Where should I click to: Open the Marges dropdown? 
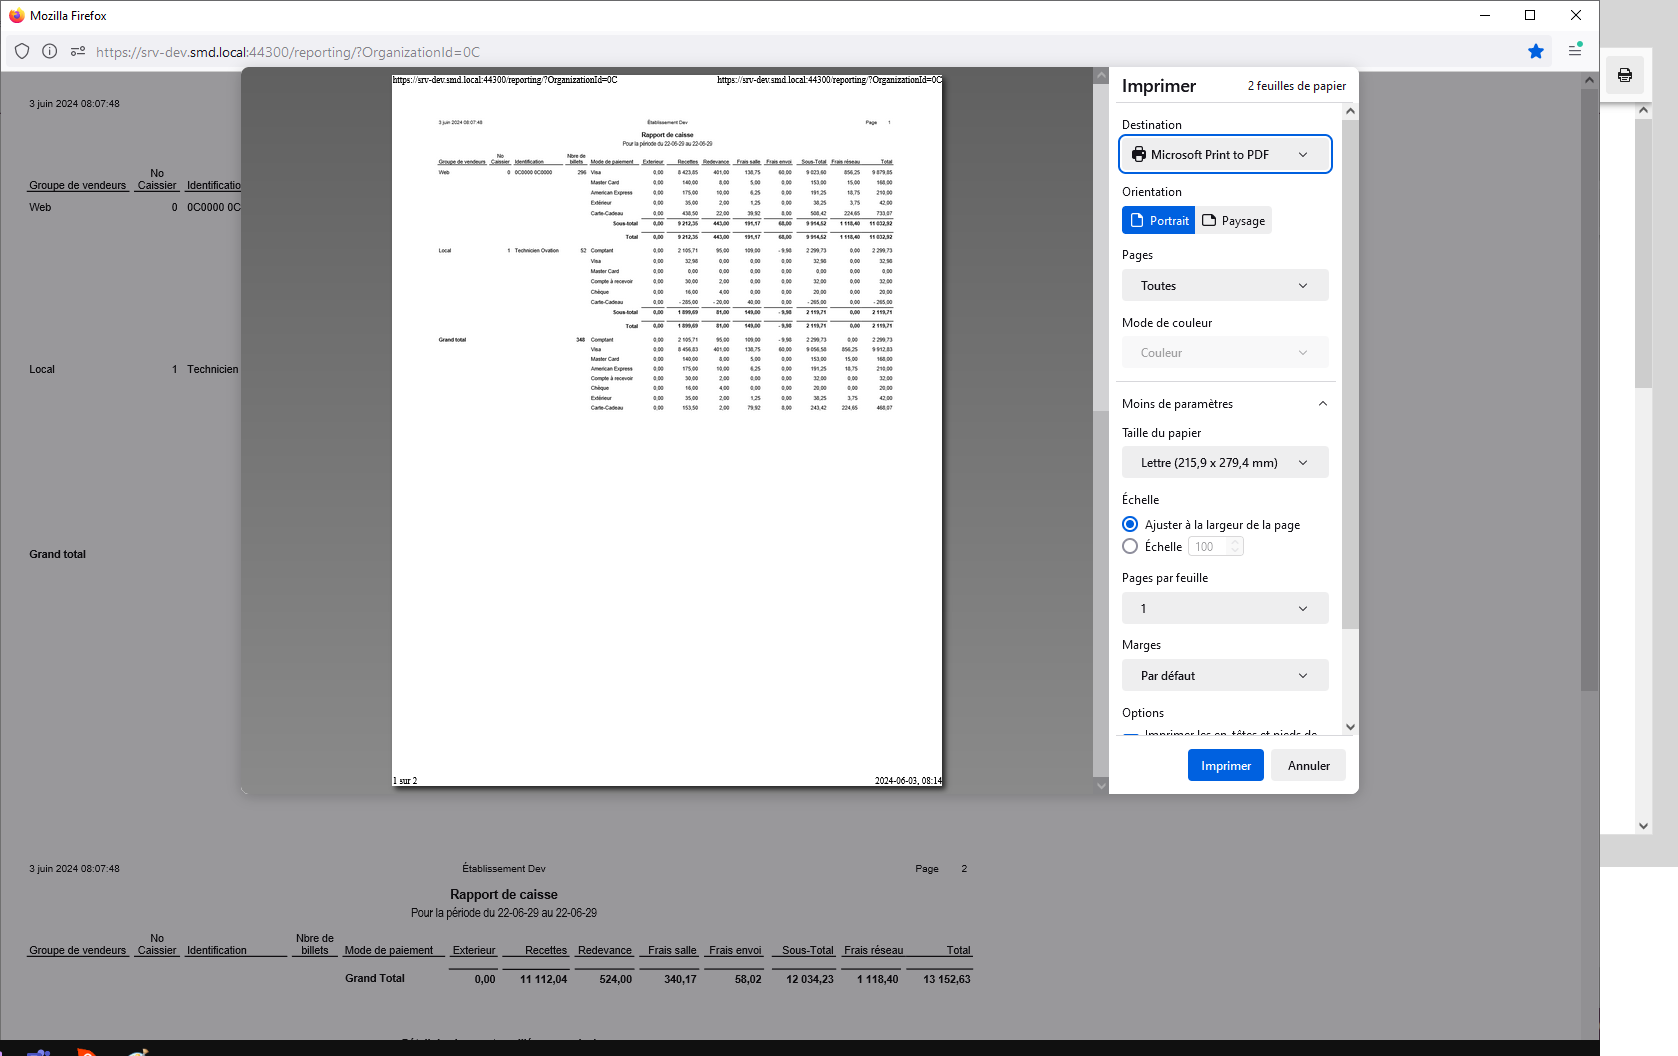coord(1224,676)
